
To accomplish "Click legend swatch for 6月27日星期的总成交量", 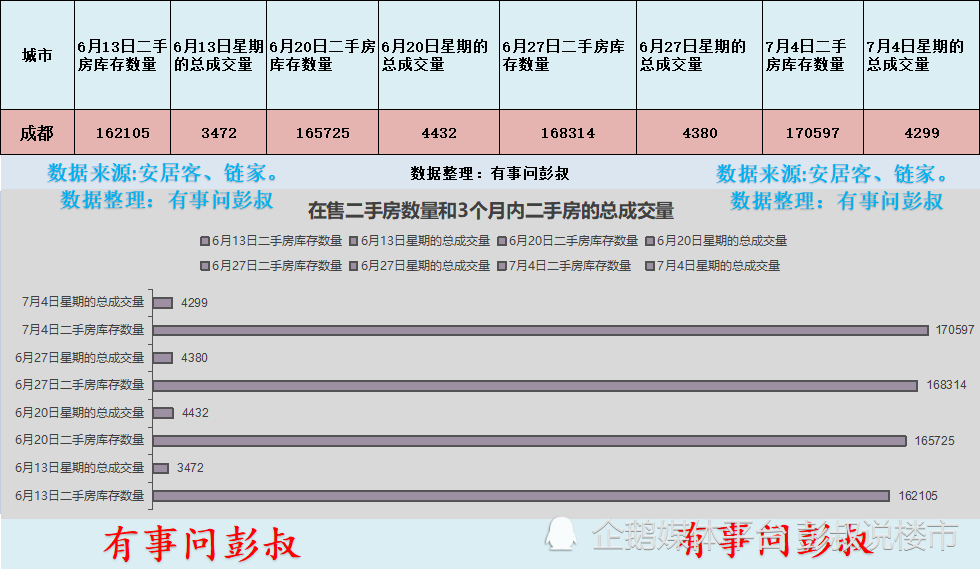I will [x=353, y=266].
